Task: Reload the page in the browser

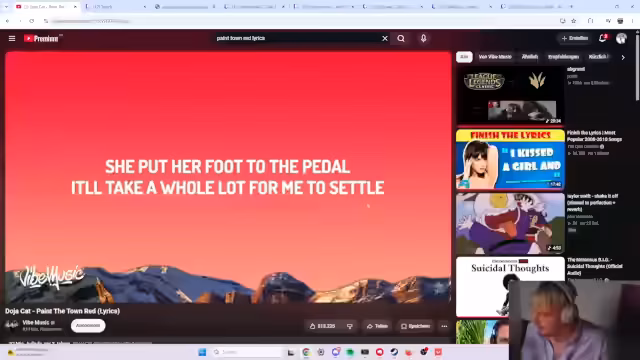Action: 31,21
